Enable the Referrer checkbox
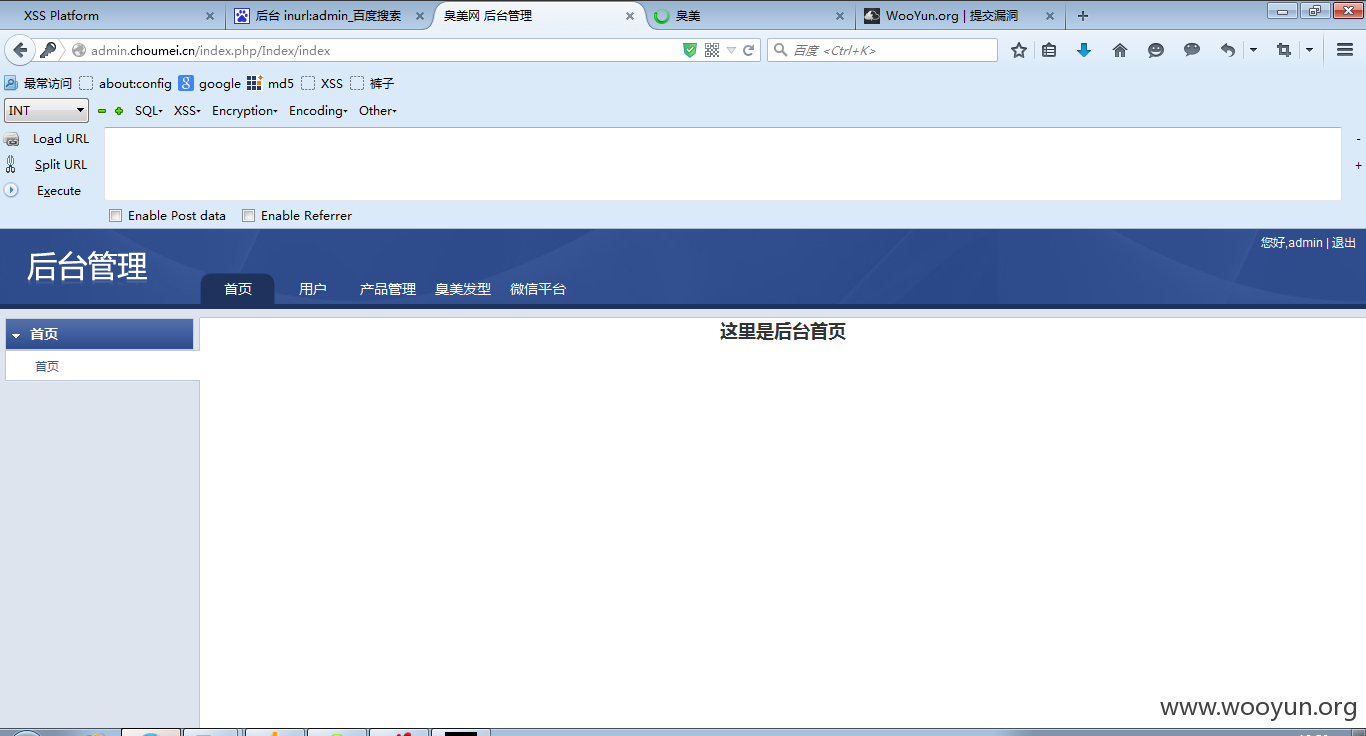 tap(249, 215)
